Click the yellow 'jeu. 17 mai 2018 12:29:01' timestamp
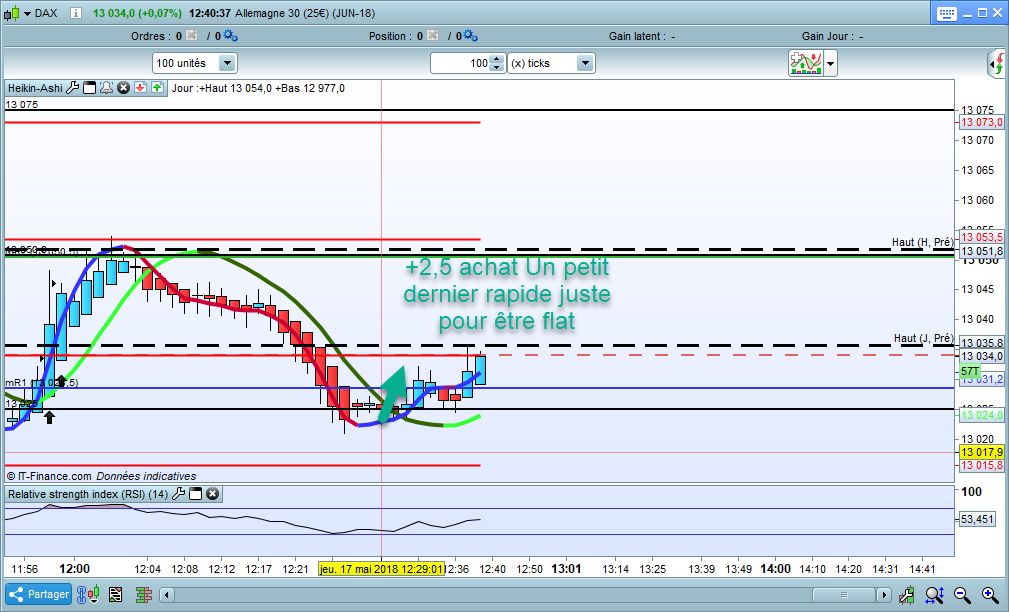 (x=381, y=569)
